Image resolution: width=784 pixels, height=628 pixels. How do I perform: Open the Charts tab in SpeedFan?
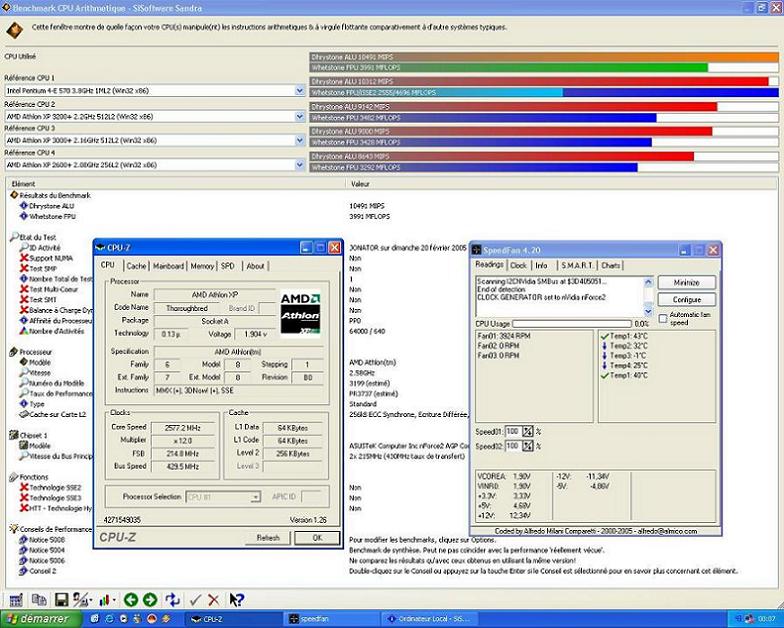click(x=610, y=266)
